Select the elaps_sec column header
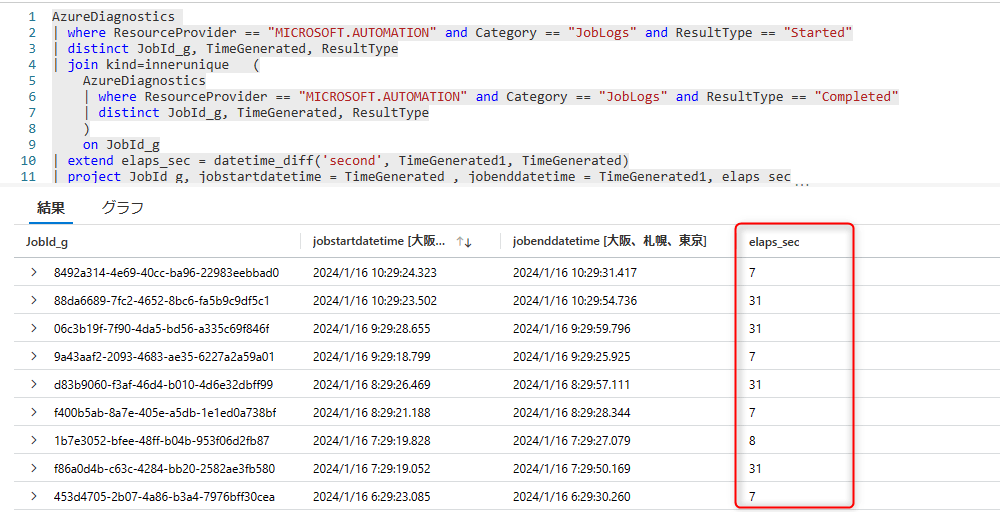The height and width of the screenshot is (512, 1000). pos(774,242)
